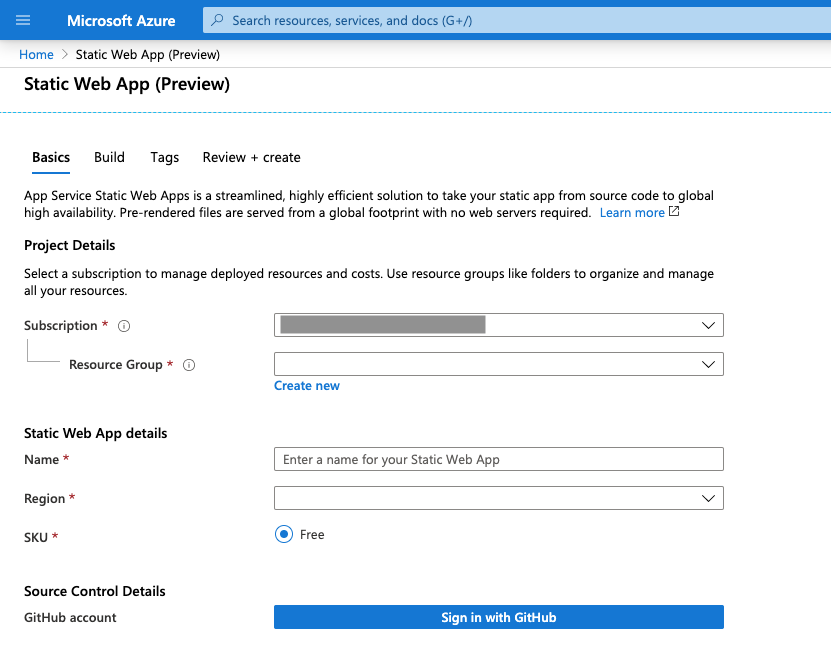The image size is (831, 668).
Task: Open the hamburger portal menu
Action: point(23,21)
